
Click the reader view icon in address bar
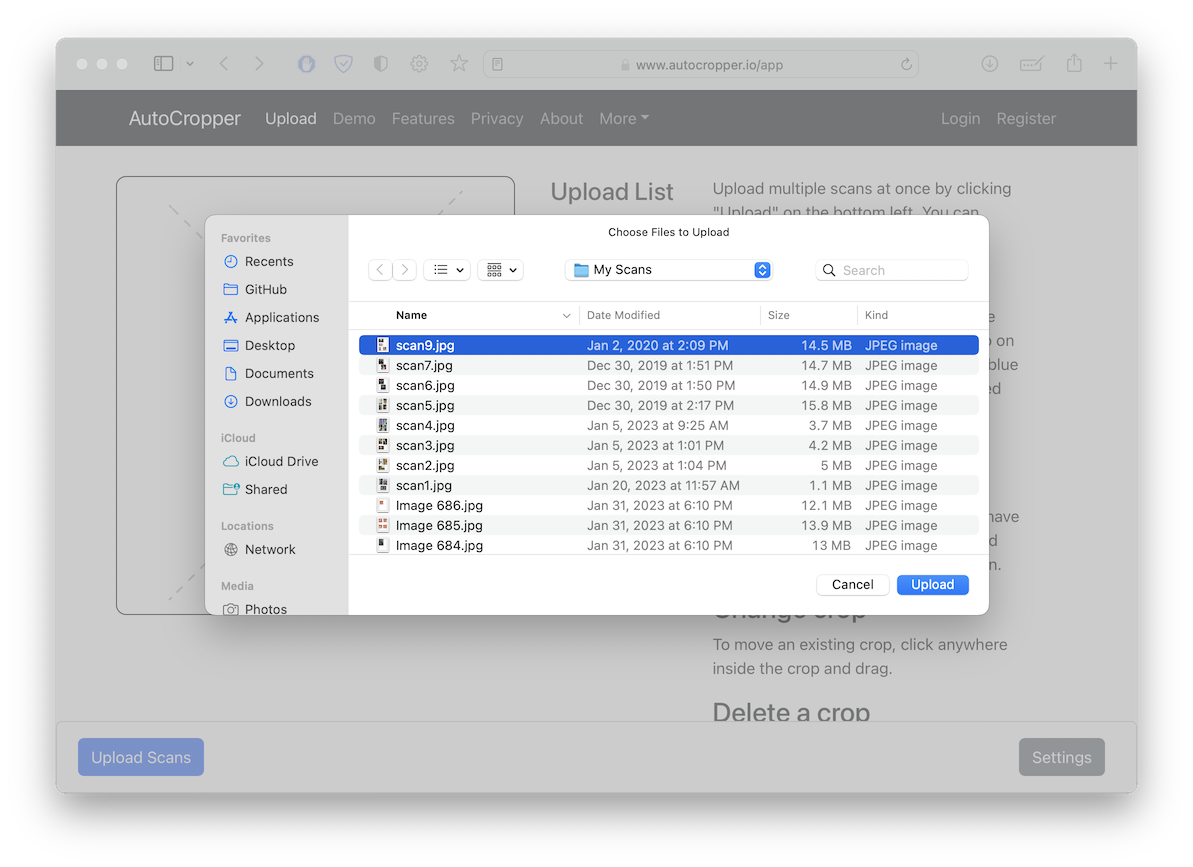498,65
